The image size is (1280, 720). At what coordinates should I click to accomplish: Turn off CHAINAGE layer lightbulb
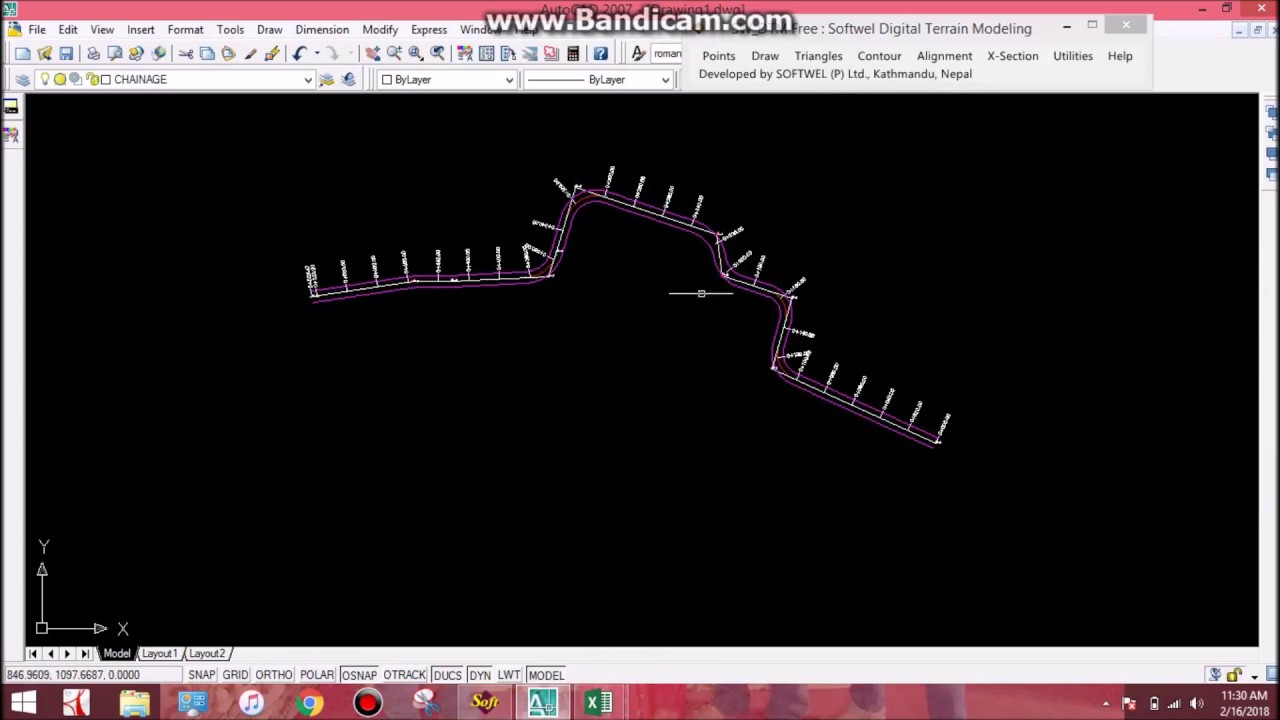(x=45, y=79)
